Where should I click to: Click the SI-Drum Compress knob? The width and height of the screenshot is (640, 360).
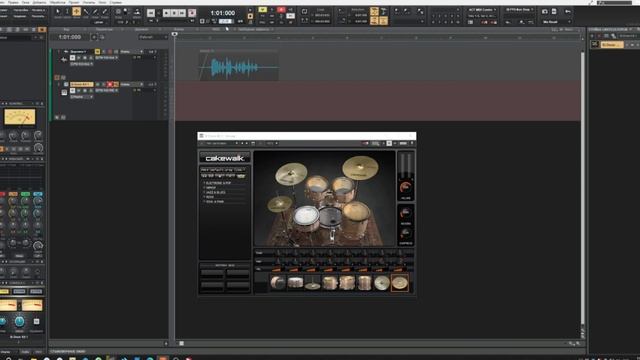(406, 233)
